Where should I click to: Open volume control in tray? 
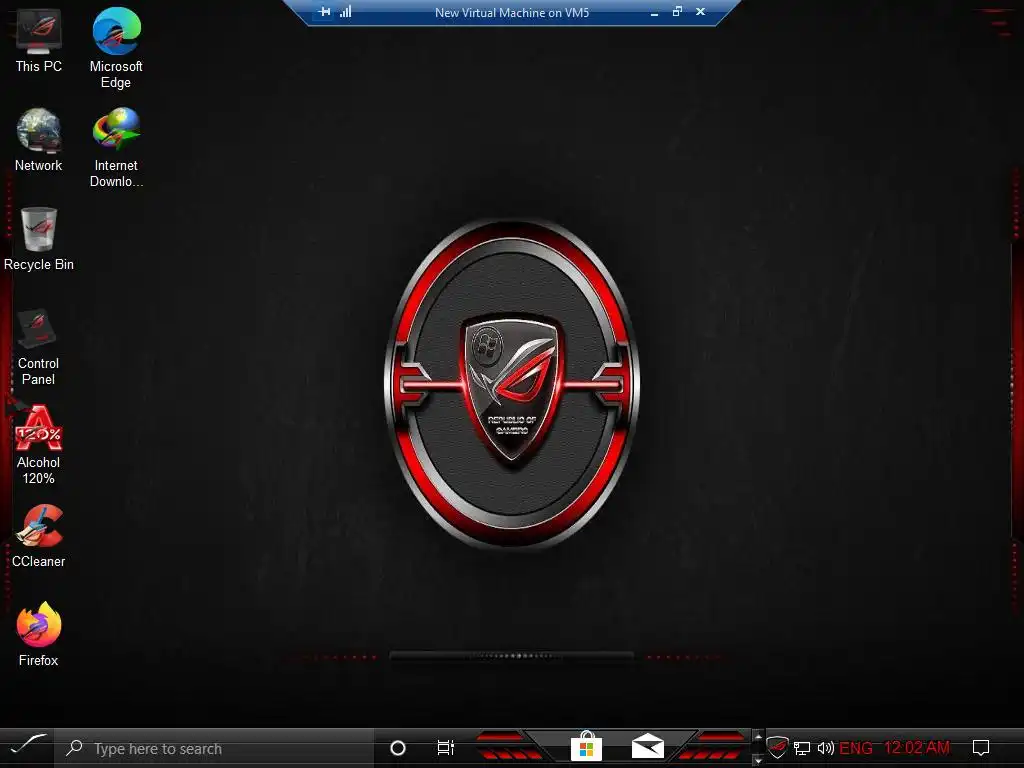click(825, 748)
